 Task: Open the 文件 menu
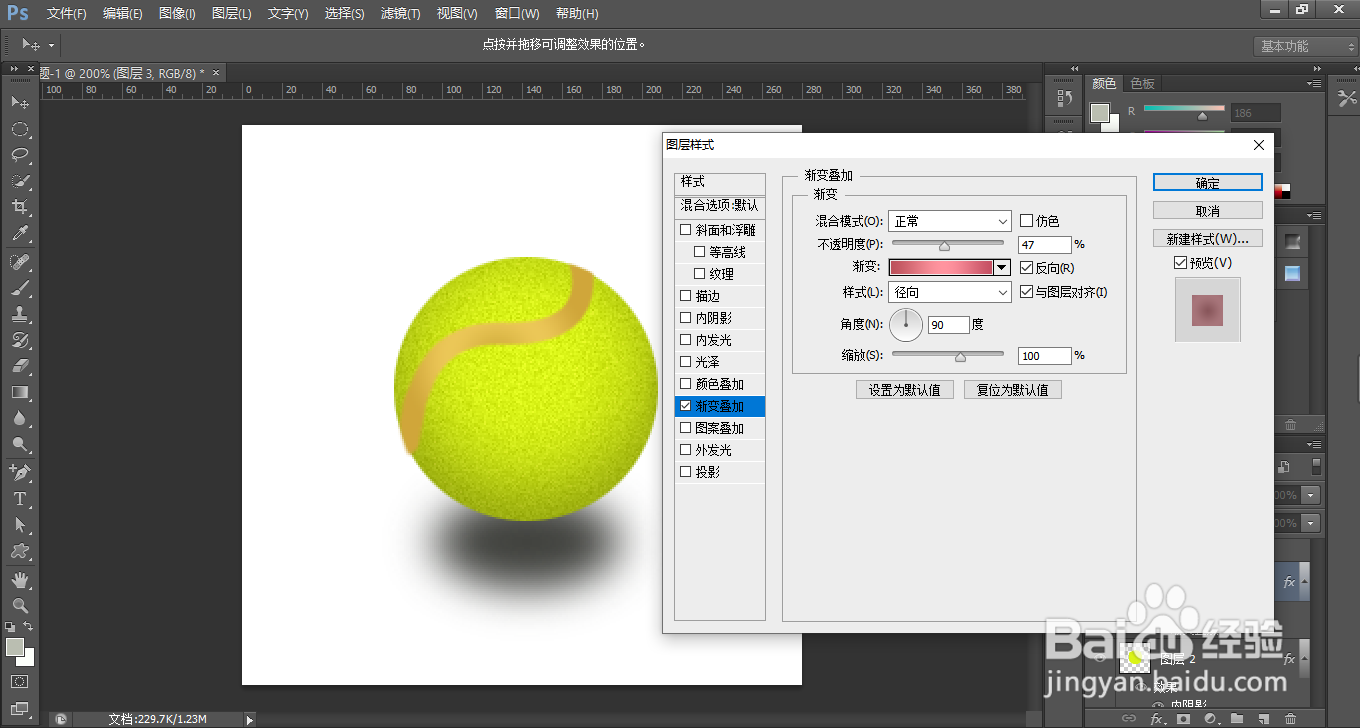pyautogui.click(x=66, y=14)
